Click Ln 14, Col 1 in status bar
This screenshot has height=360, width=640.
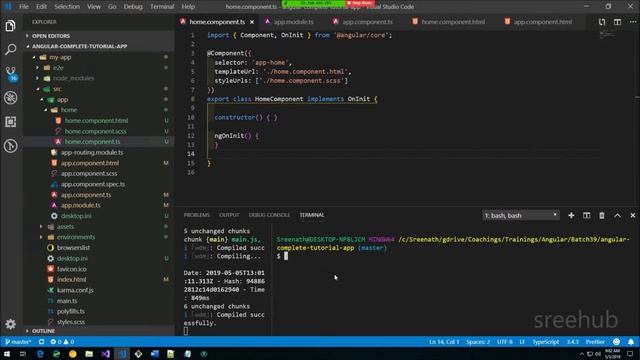(x=444, y=342)
